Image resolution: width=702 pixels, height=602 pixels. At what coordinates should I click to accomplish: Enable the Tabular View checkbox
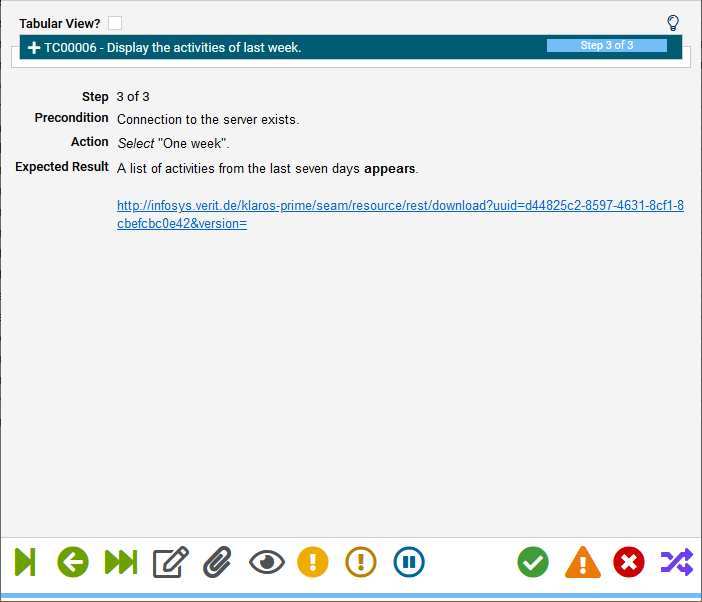coord(115,23)
